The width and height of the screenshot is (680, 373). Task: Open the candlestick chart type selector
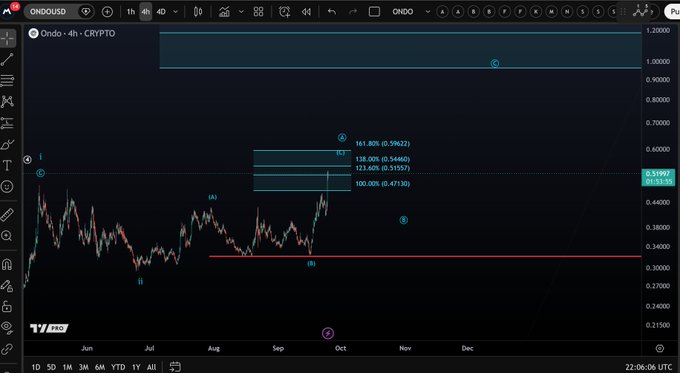198,12
